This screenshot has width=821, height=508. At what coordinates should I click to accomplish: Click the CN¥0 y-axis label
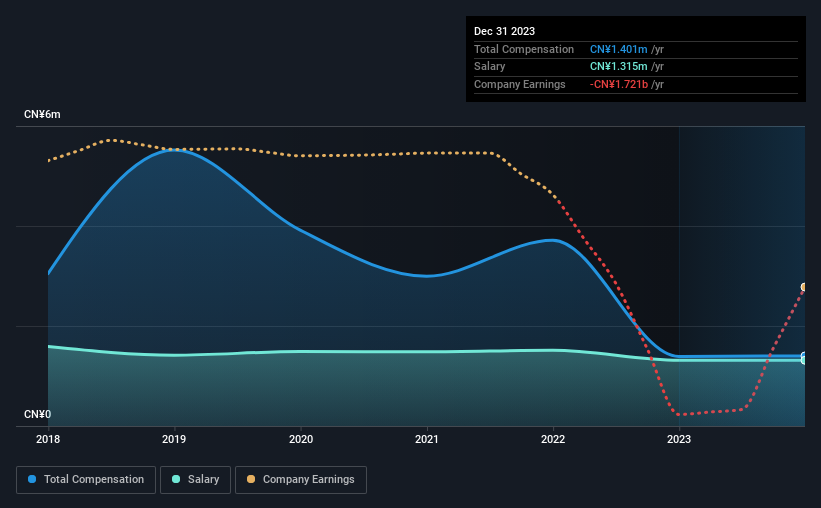tap(38, 414)
